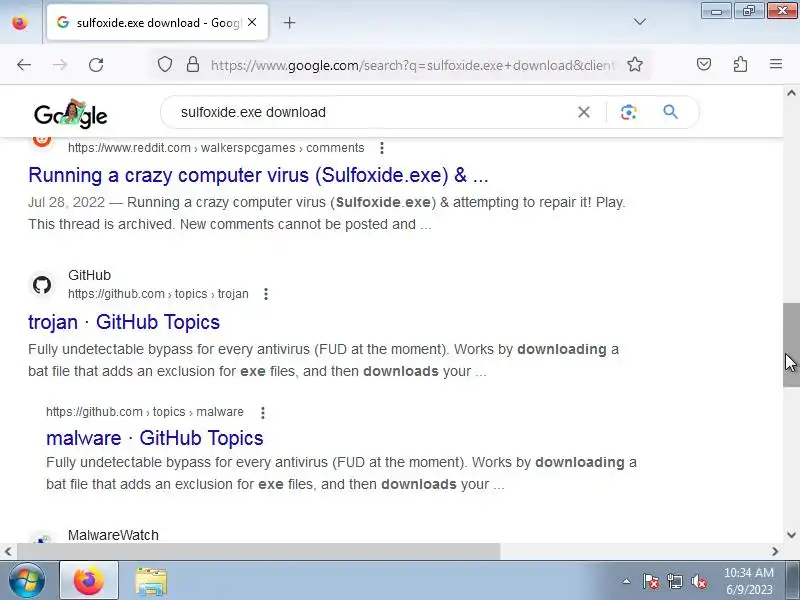Show hidden system tray icons
This screenshot has width=800, height=600.
pyautogui.click(x=626, y=581)
